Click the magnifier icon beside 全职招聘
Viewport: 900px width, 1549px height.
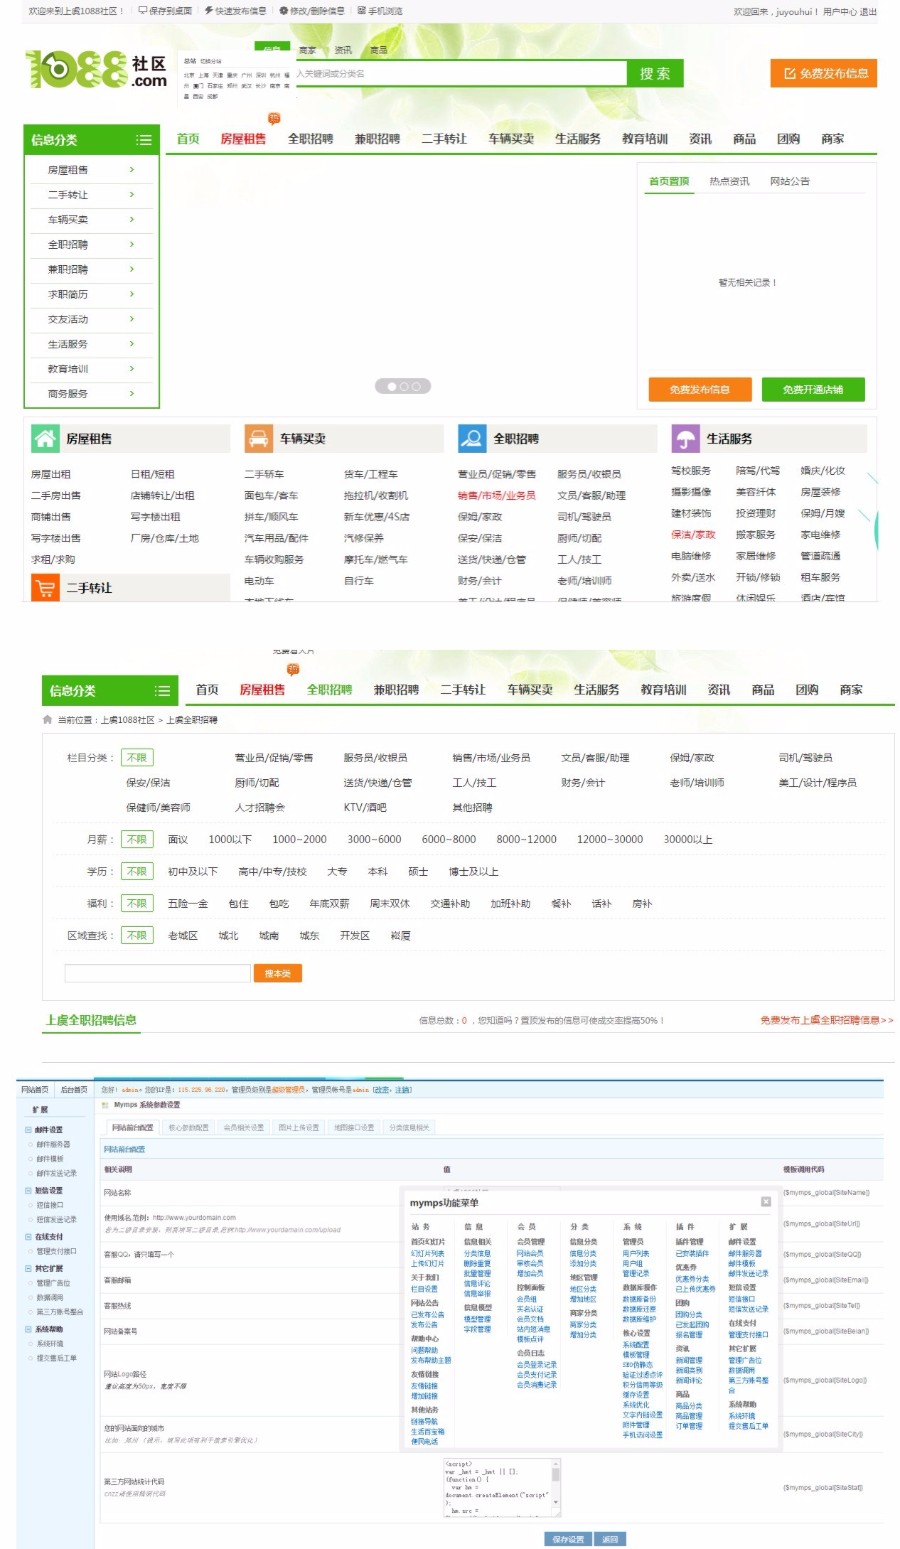click(x=471, y=438)
